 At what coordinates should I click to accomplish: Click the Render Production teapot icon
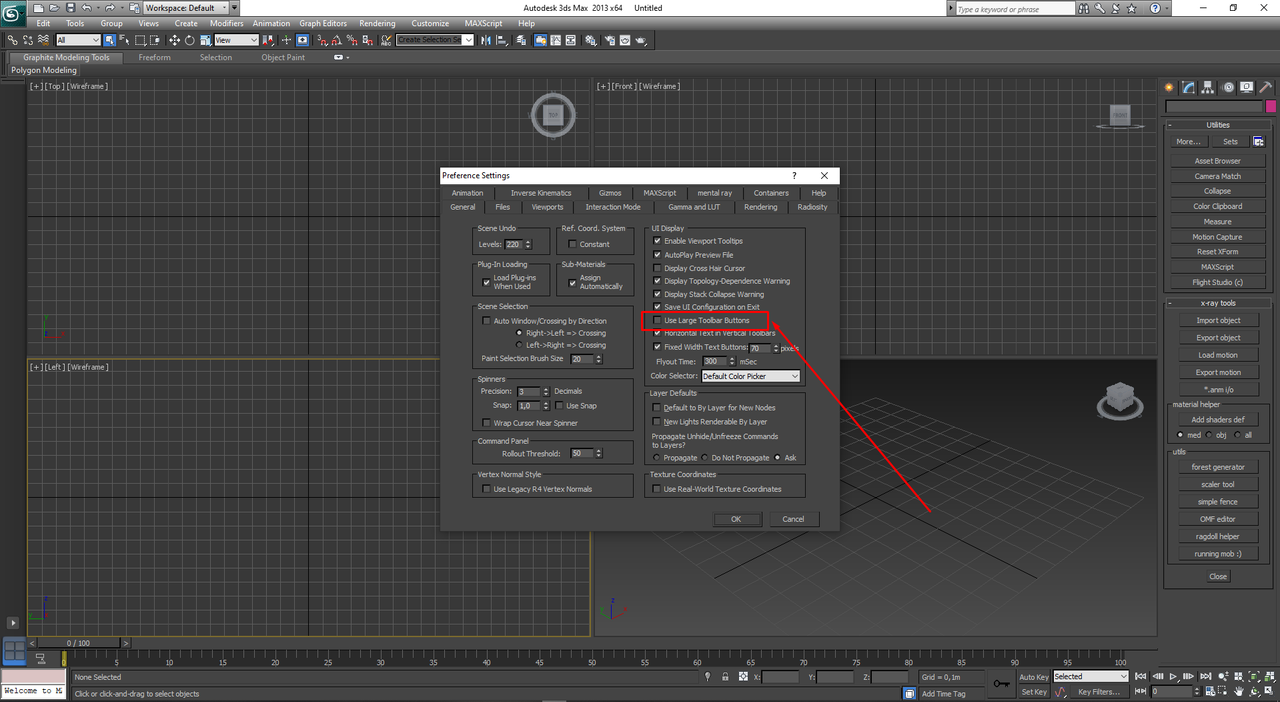click(639, 40)
